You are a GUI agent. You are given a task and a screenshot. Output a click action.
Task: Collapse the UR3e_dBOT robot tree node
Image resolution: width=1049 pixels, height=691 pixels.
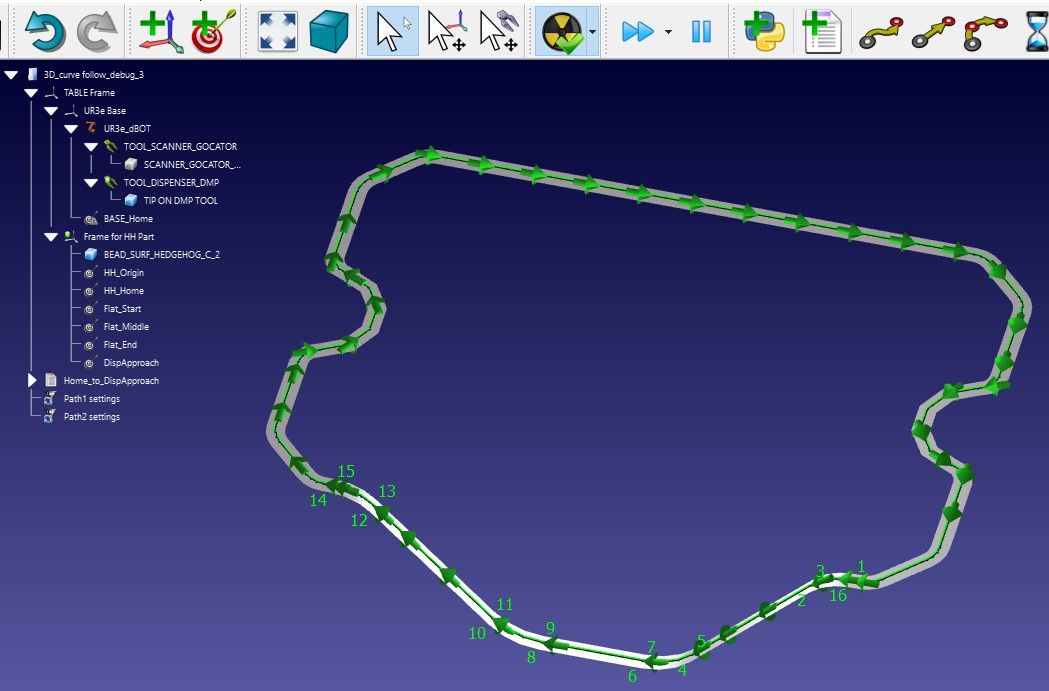pyautogui.click(x=72, y=129)
